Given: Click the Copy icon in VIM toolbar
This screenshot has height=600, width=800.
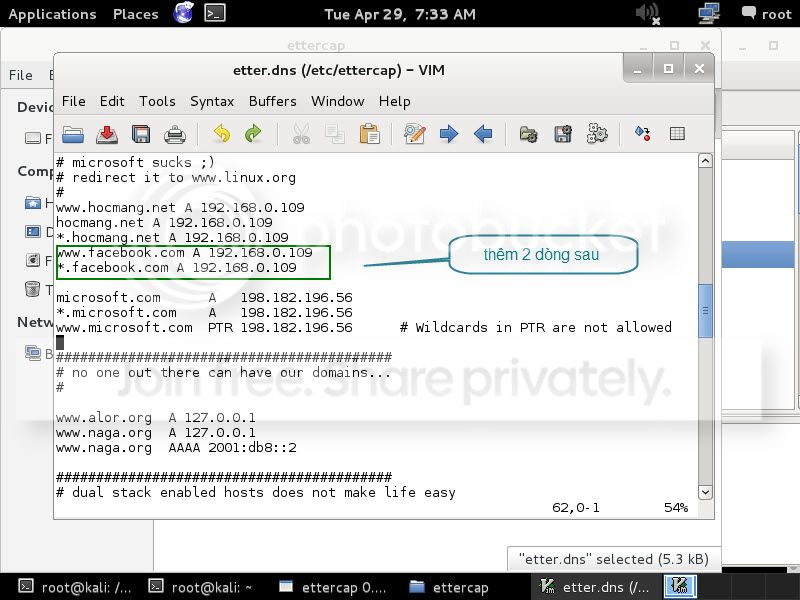Looking at the screenshot, I should (335, 135).
